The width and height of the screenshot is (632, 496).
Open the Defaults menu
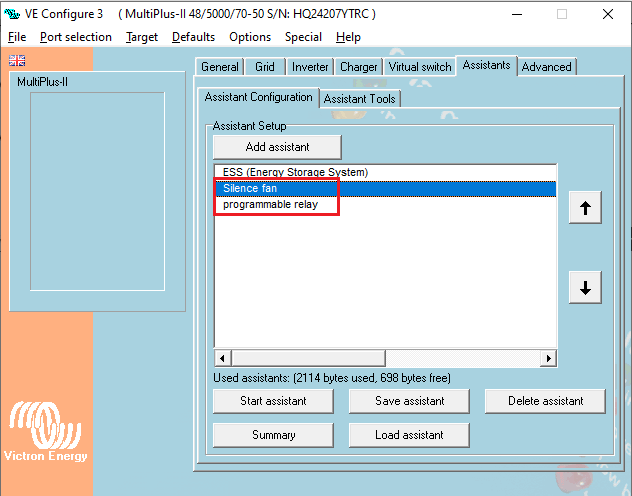[x=193, y=37]
